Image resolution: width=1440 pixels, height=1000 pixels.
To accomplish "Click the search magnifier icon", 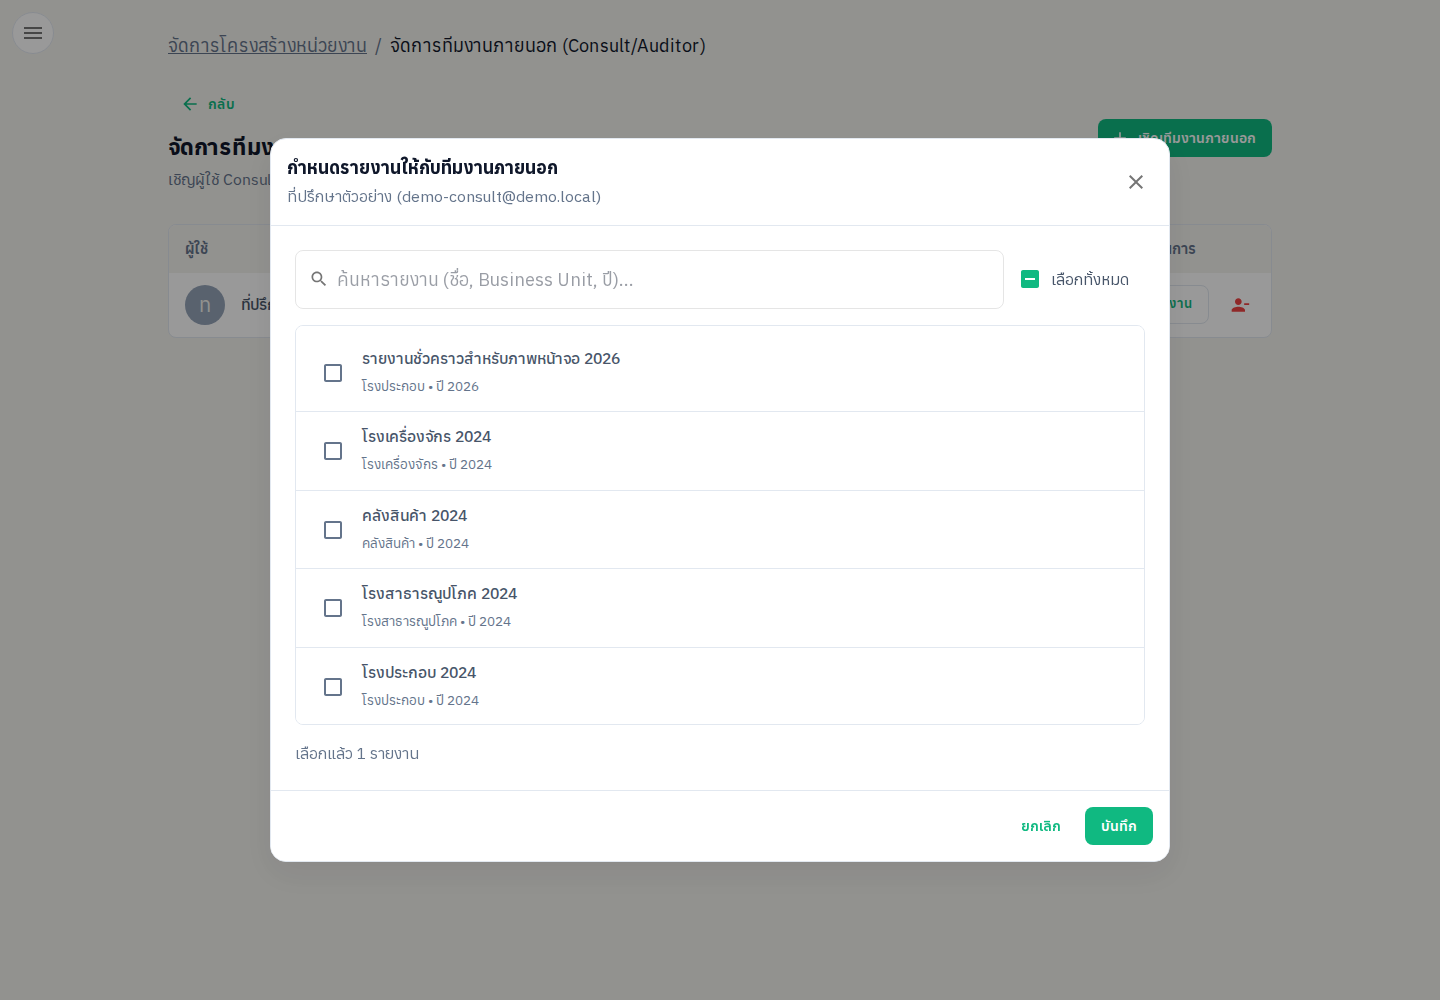I will pos(319,279).
